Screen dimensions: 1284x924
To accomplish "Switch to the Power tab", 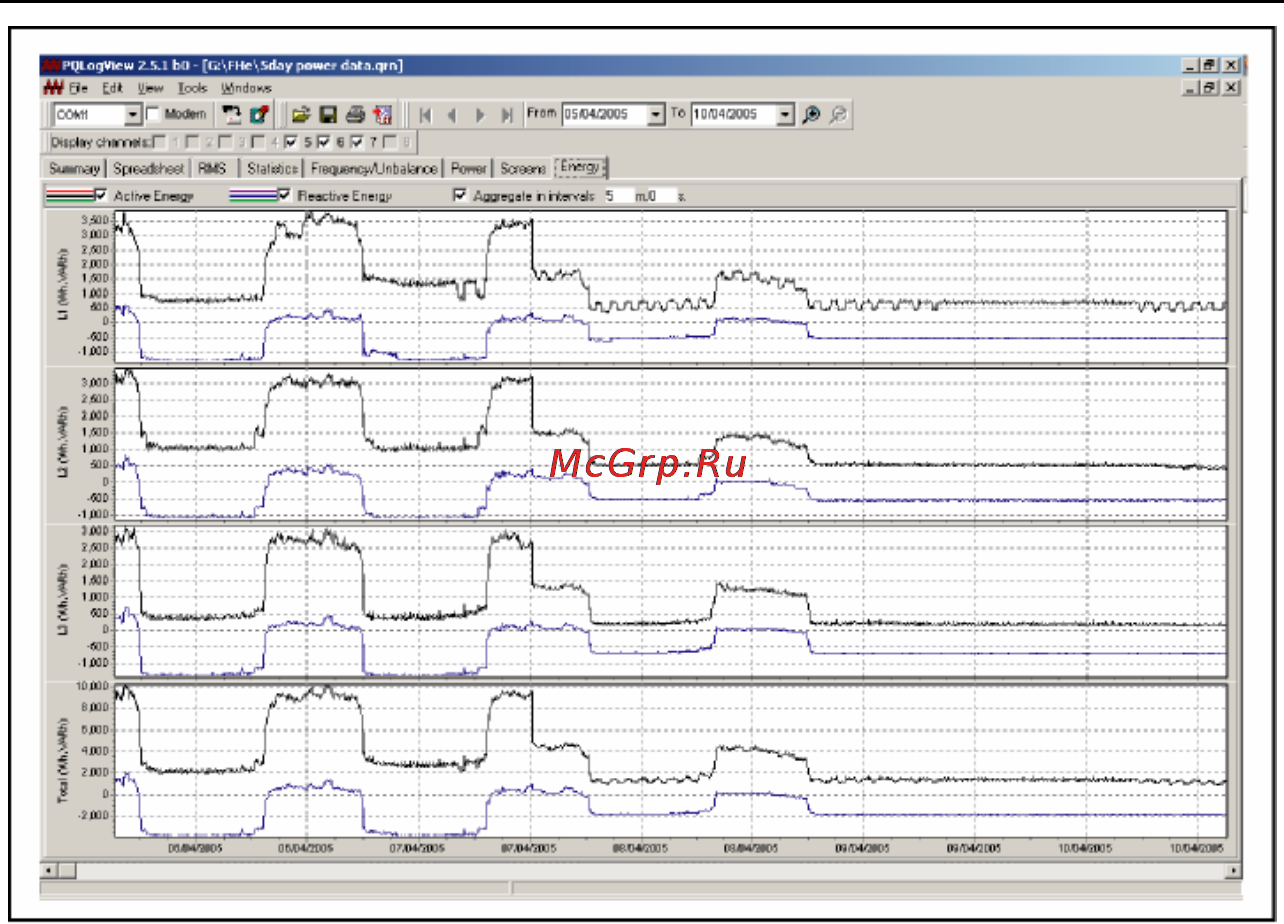I will click(468, 168).
